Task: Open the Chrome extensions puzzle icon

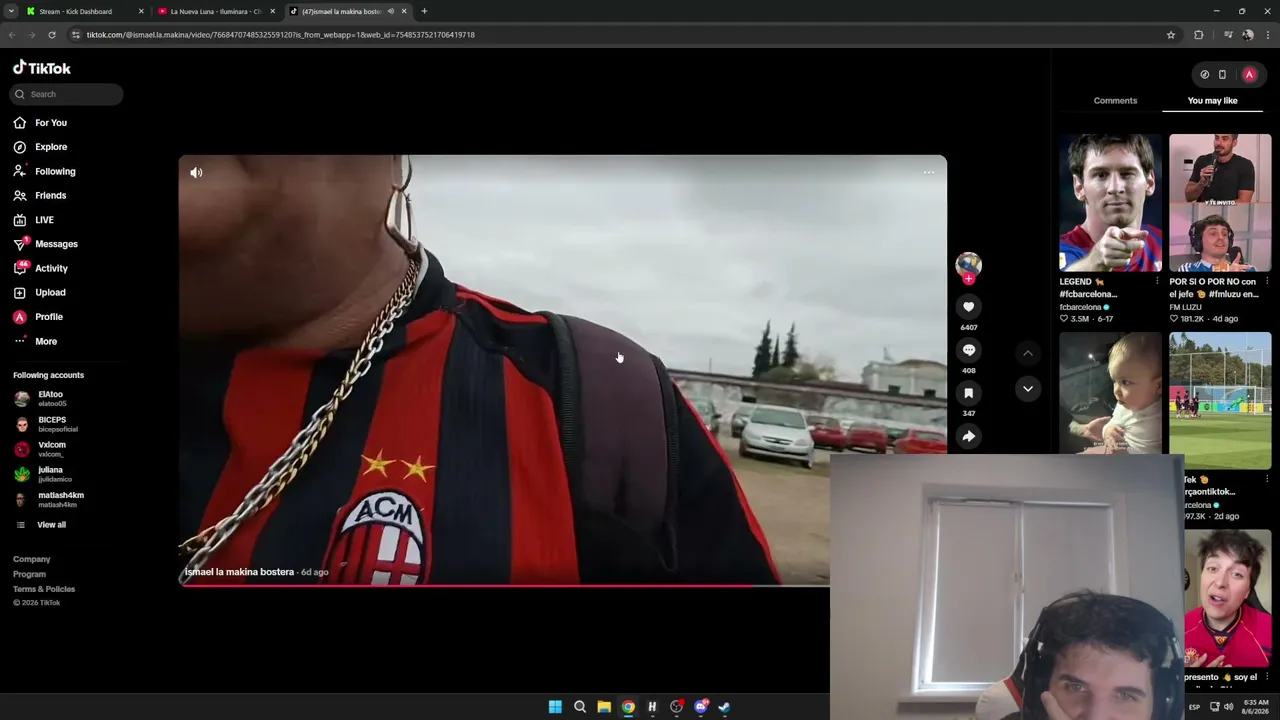Action: pyautogui.click(x=1199, y=35)
